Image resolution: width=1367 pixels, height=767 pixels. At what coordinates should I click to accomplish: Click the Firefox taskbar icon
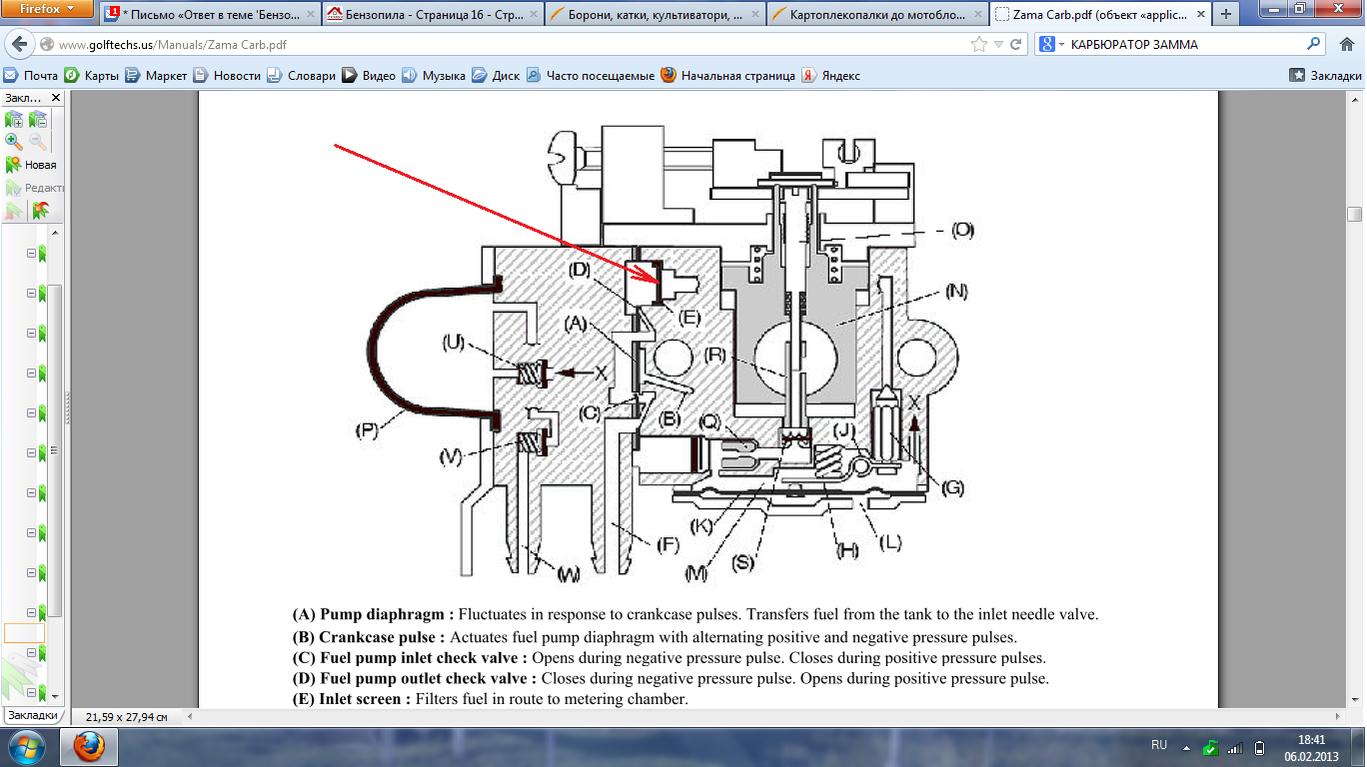89,747
